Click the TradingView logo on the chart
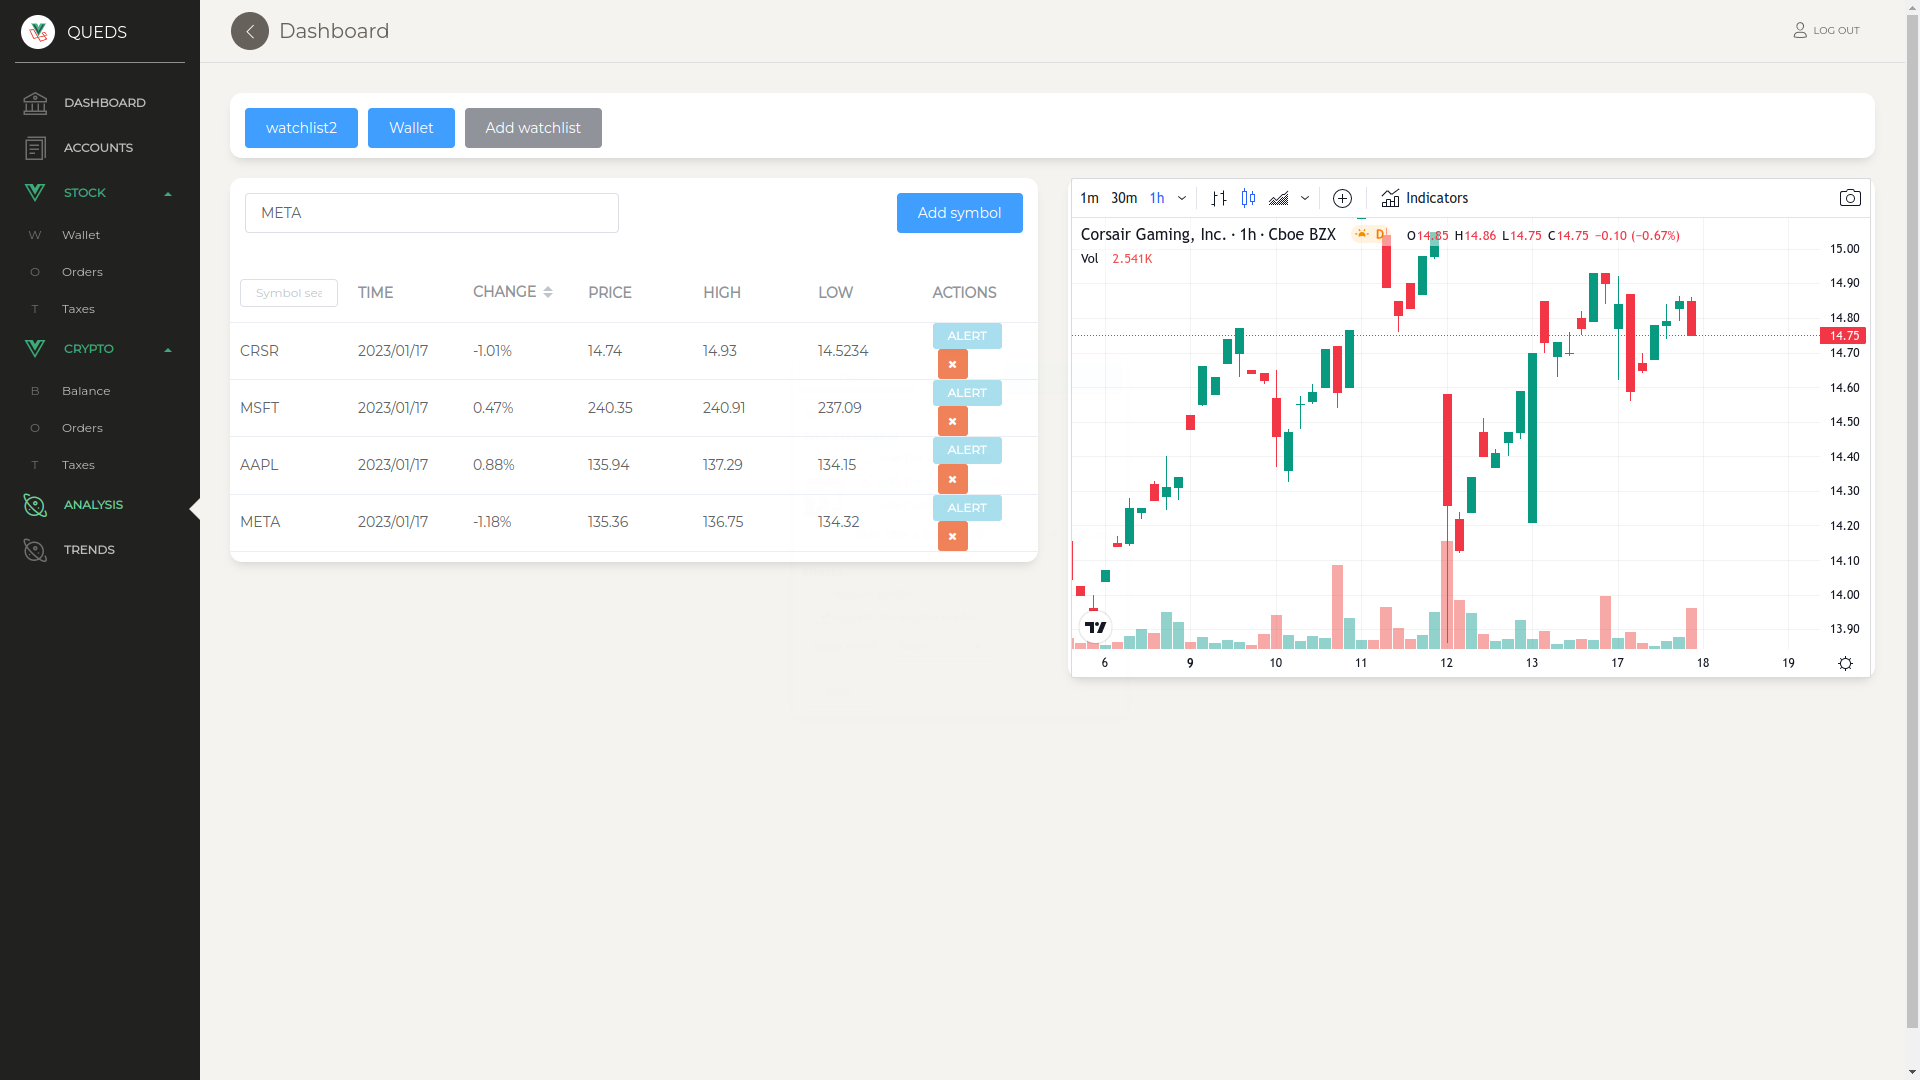 pyautogui.click(x=1096, y=627)
